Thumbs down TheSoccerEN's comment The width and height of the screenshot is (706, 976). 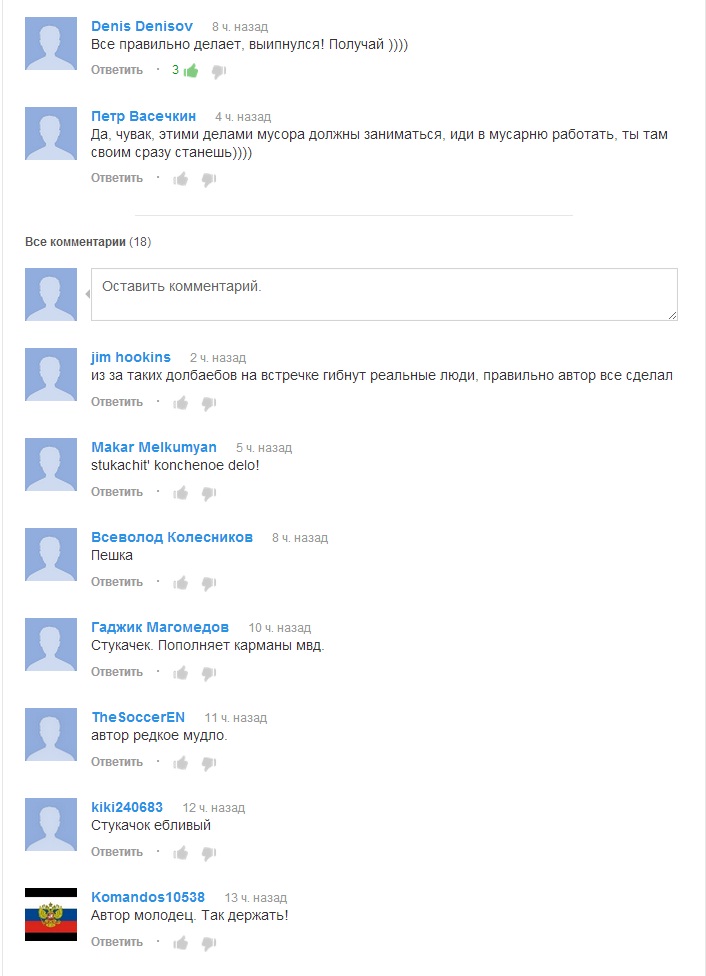[209, 763]
